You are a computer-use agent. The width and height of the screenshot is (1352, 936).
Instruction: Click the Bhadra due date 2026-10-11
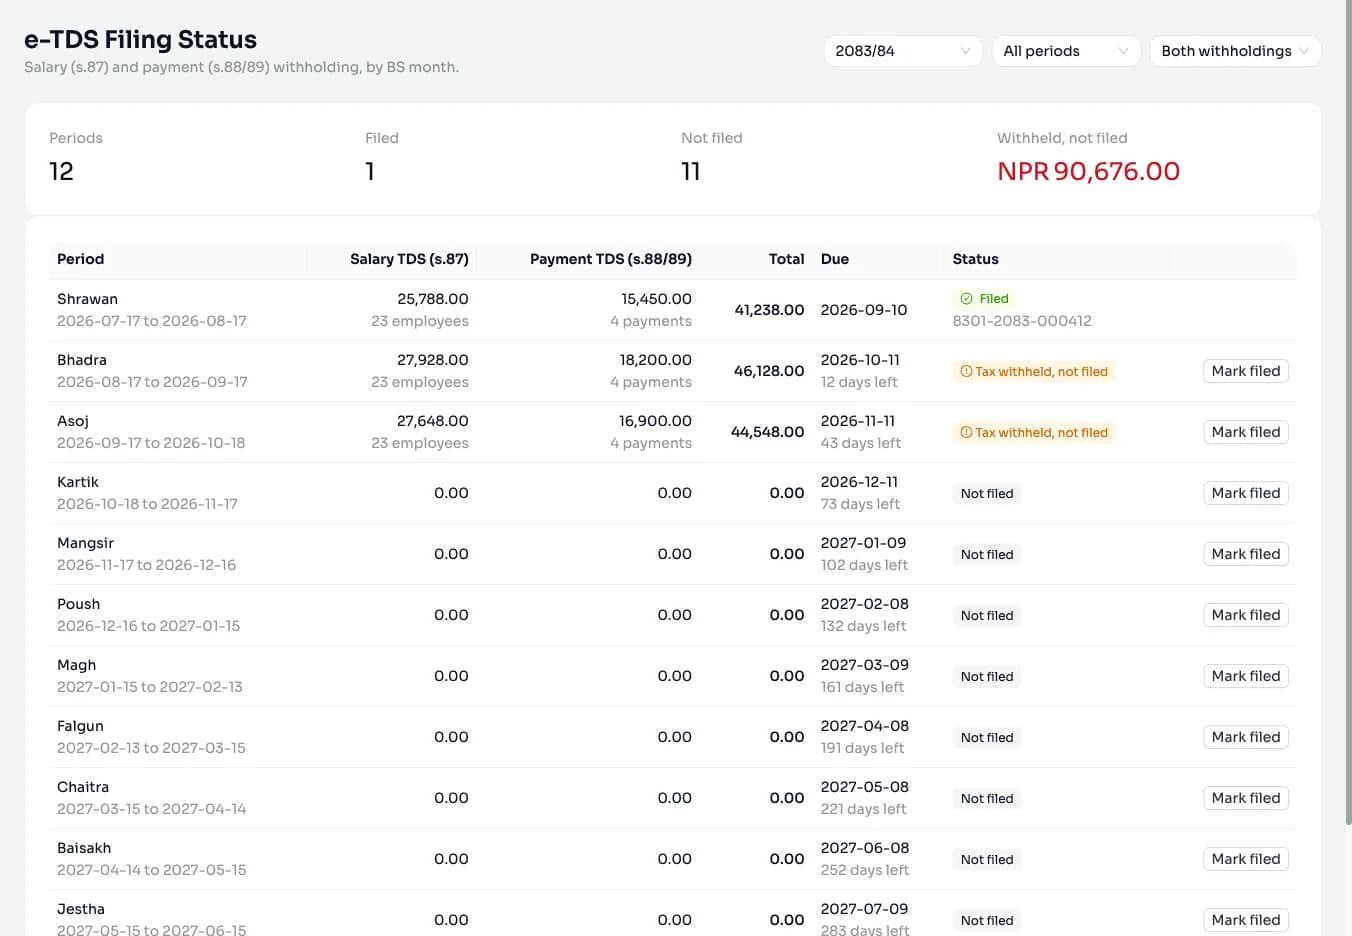(860, 360)
